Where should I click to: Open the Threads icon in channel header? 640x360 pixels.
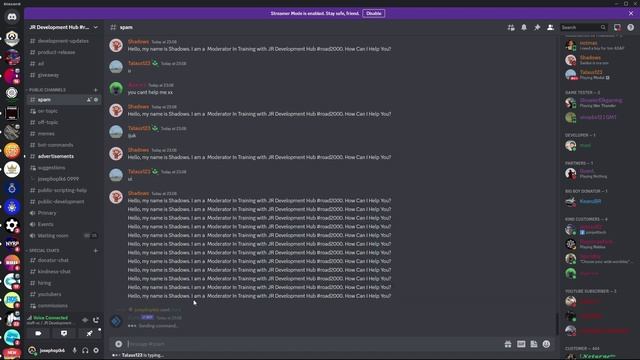[x=511, y=27]
